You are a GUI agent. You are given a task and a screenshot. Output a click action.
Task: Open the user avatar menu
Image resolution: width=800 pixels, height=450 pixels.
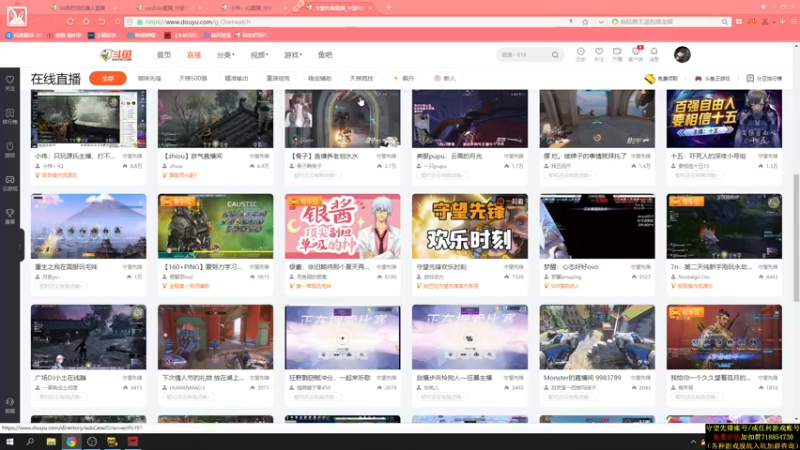[682, 55]
